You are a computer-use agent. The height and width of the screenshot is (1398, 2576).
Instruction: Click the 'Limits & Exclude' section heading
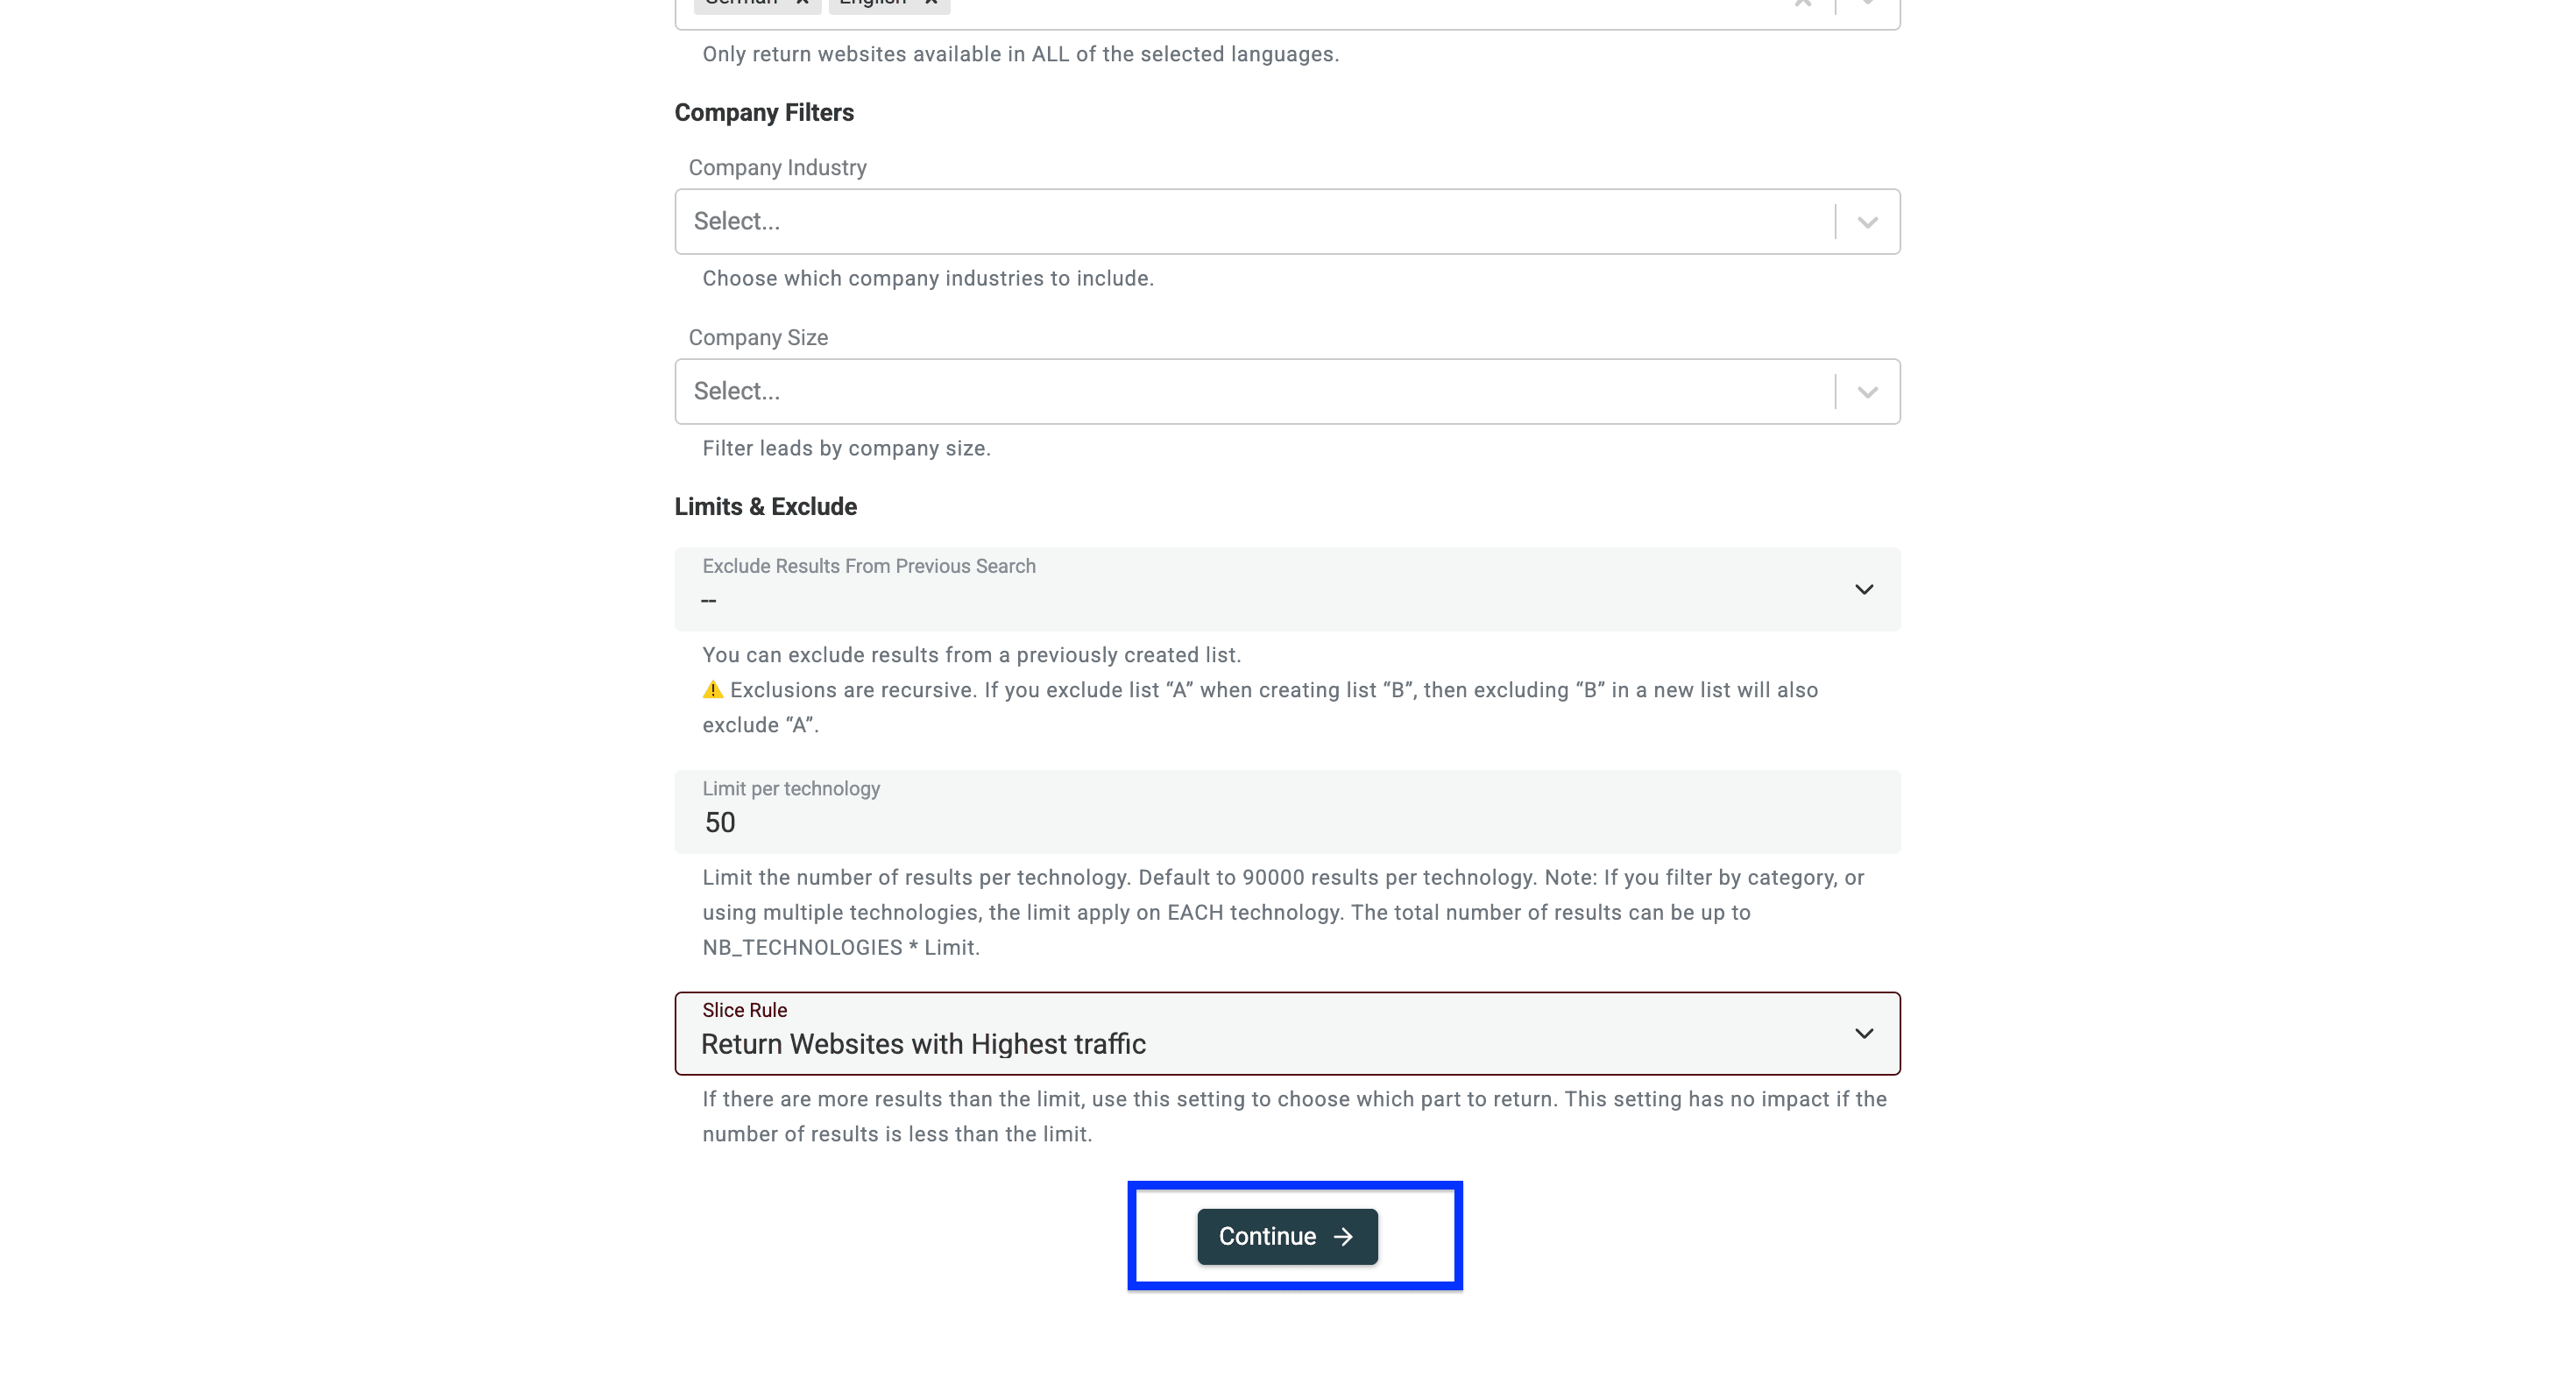pyautogui.click(x=765, y=507)
